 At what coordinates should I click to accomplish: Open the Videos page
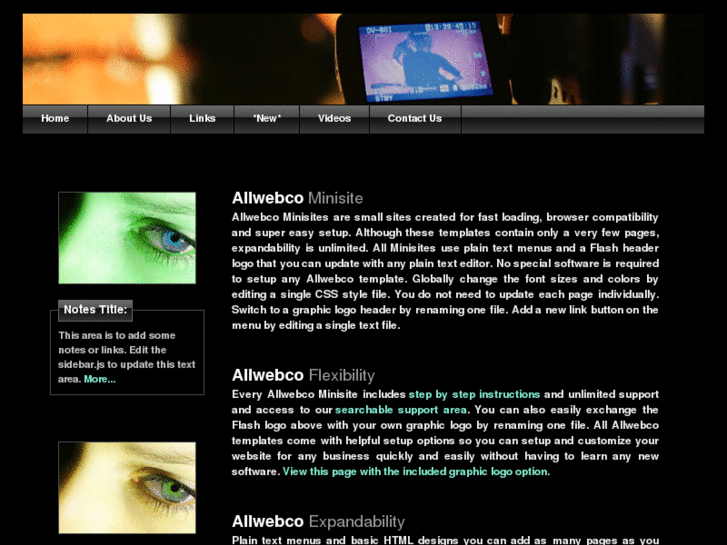coord(334,119)
